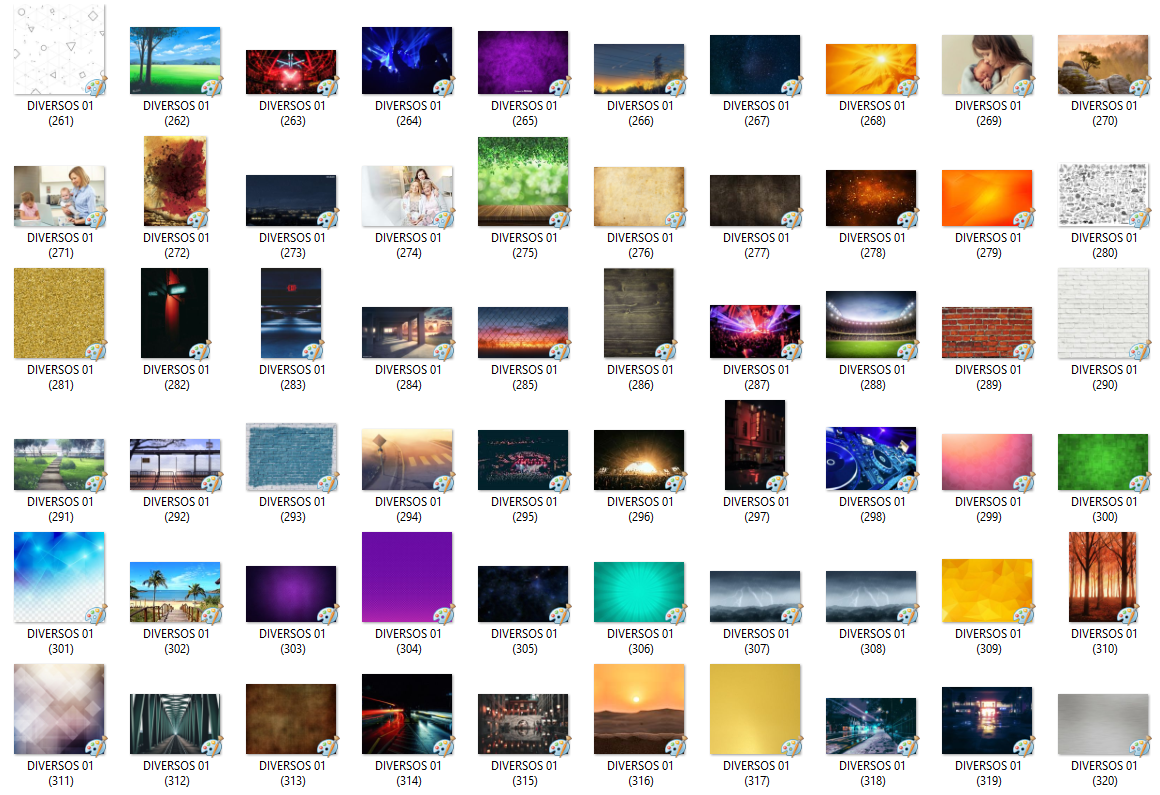The image size is (1160, 795).
Task: Select the old parchment paper image (276)
Action: click(x=639, y=196)
